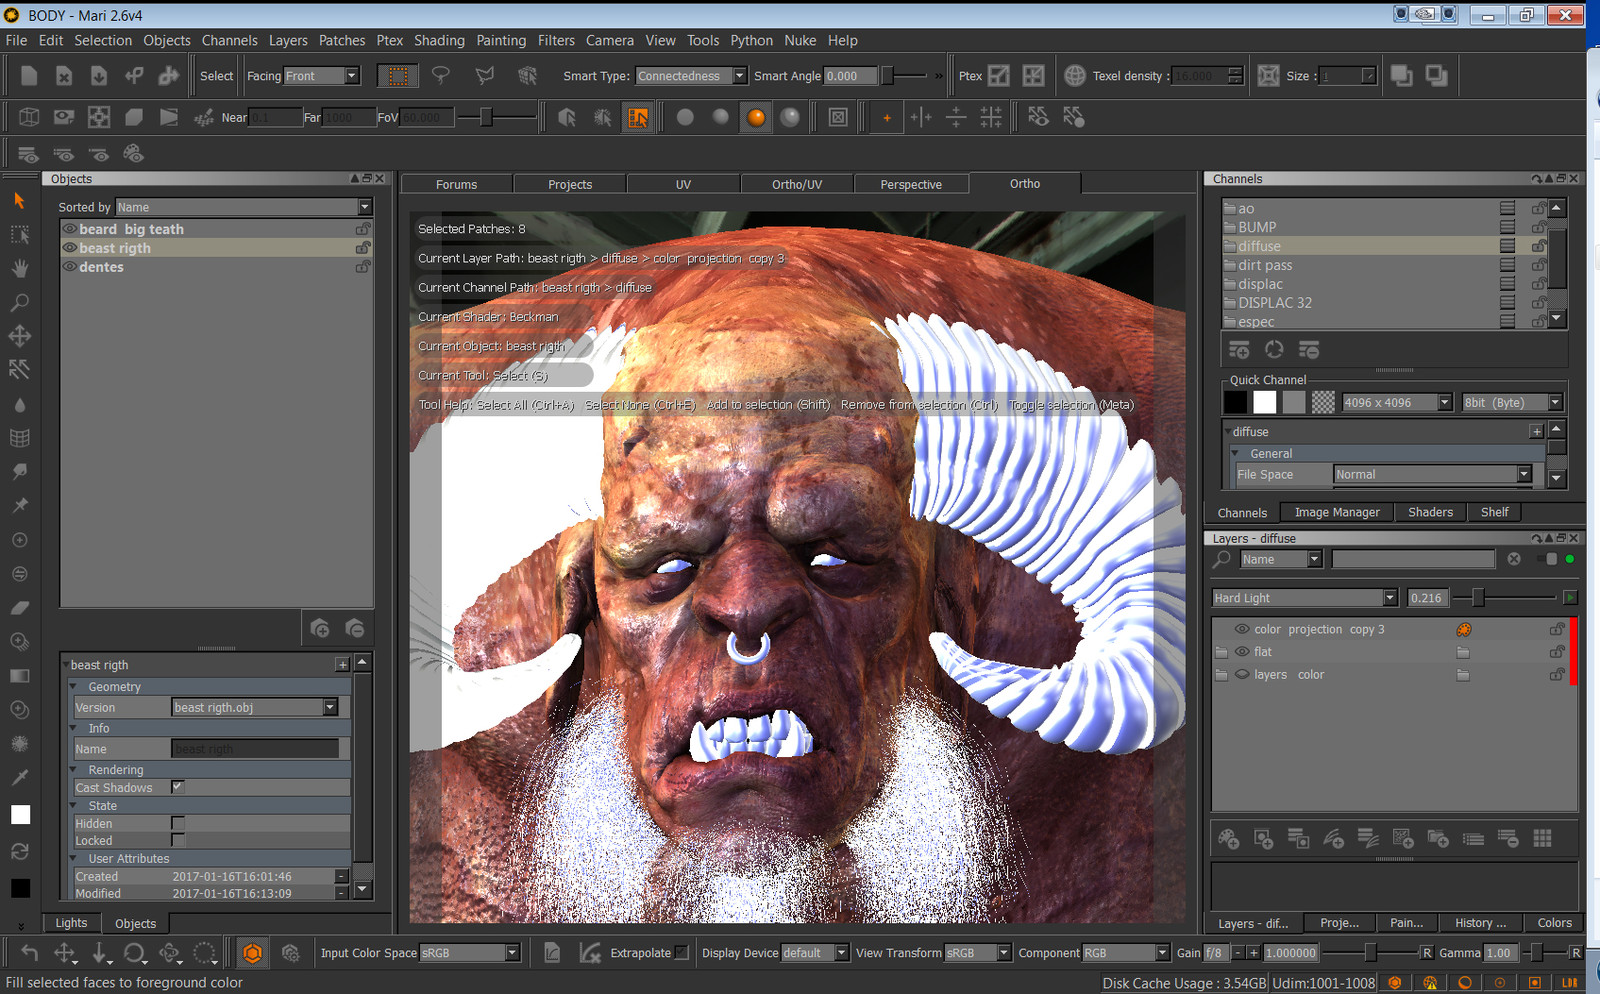This screenshot has width=1600, height=994.
Task: Click the black quick channel color swatch
Action: [1236, 402]
